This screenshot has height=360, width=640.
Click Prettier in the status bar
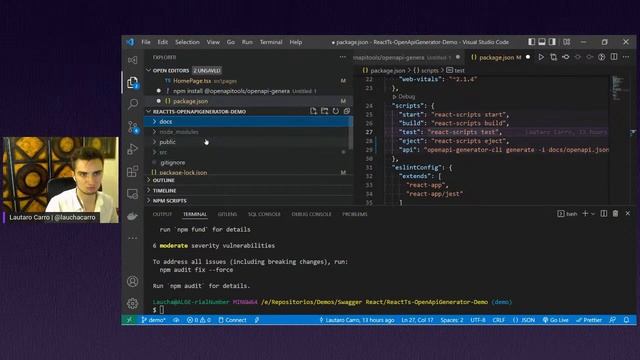[589, 320]
